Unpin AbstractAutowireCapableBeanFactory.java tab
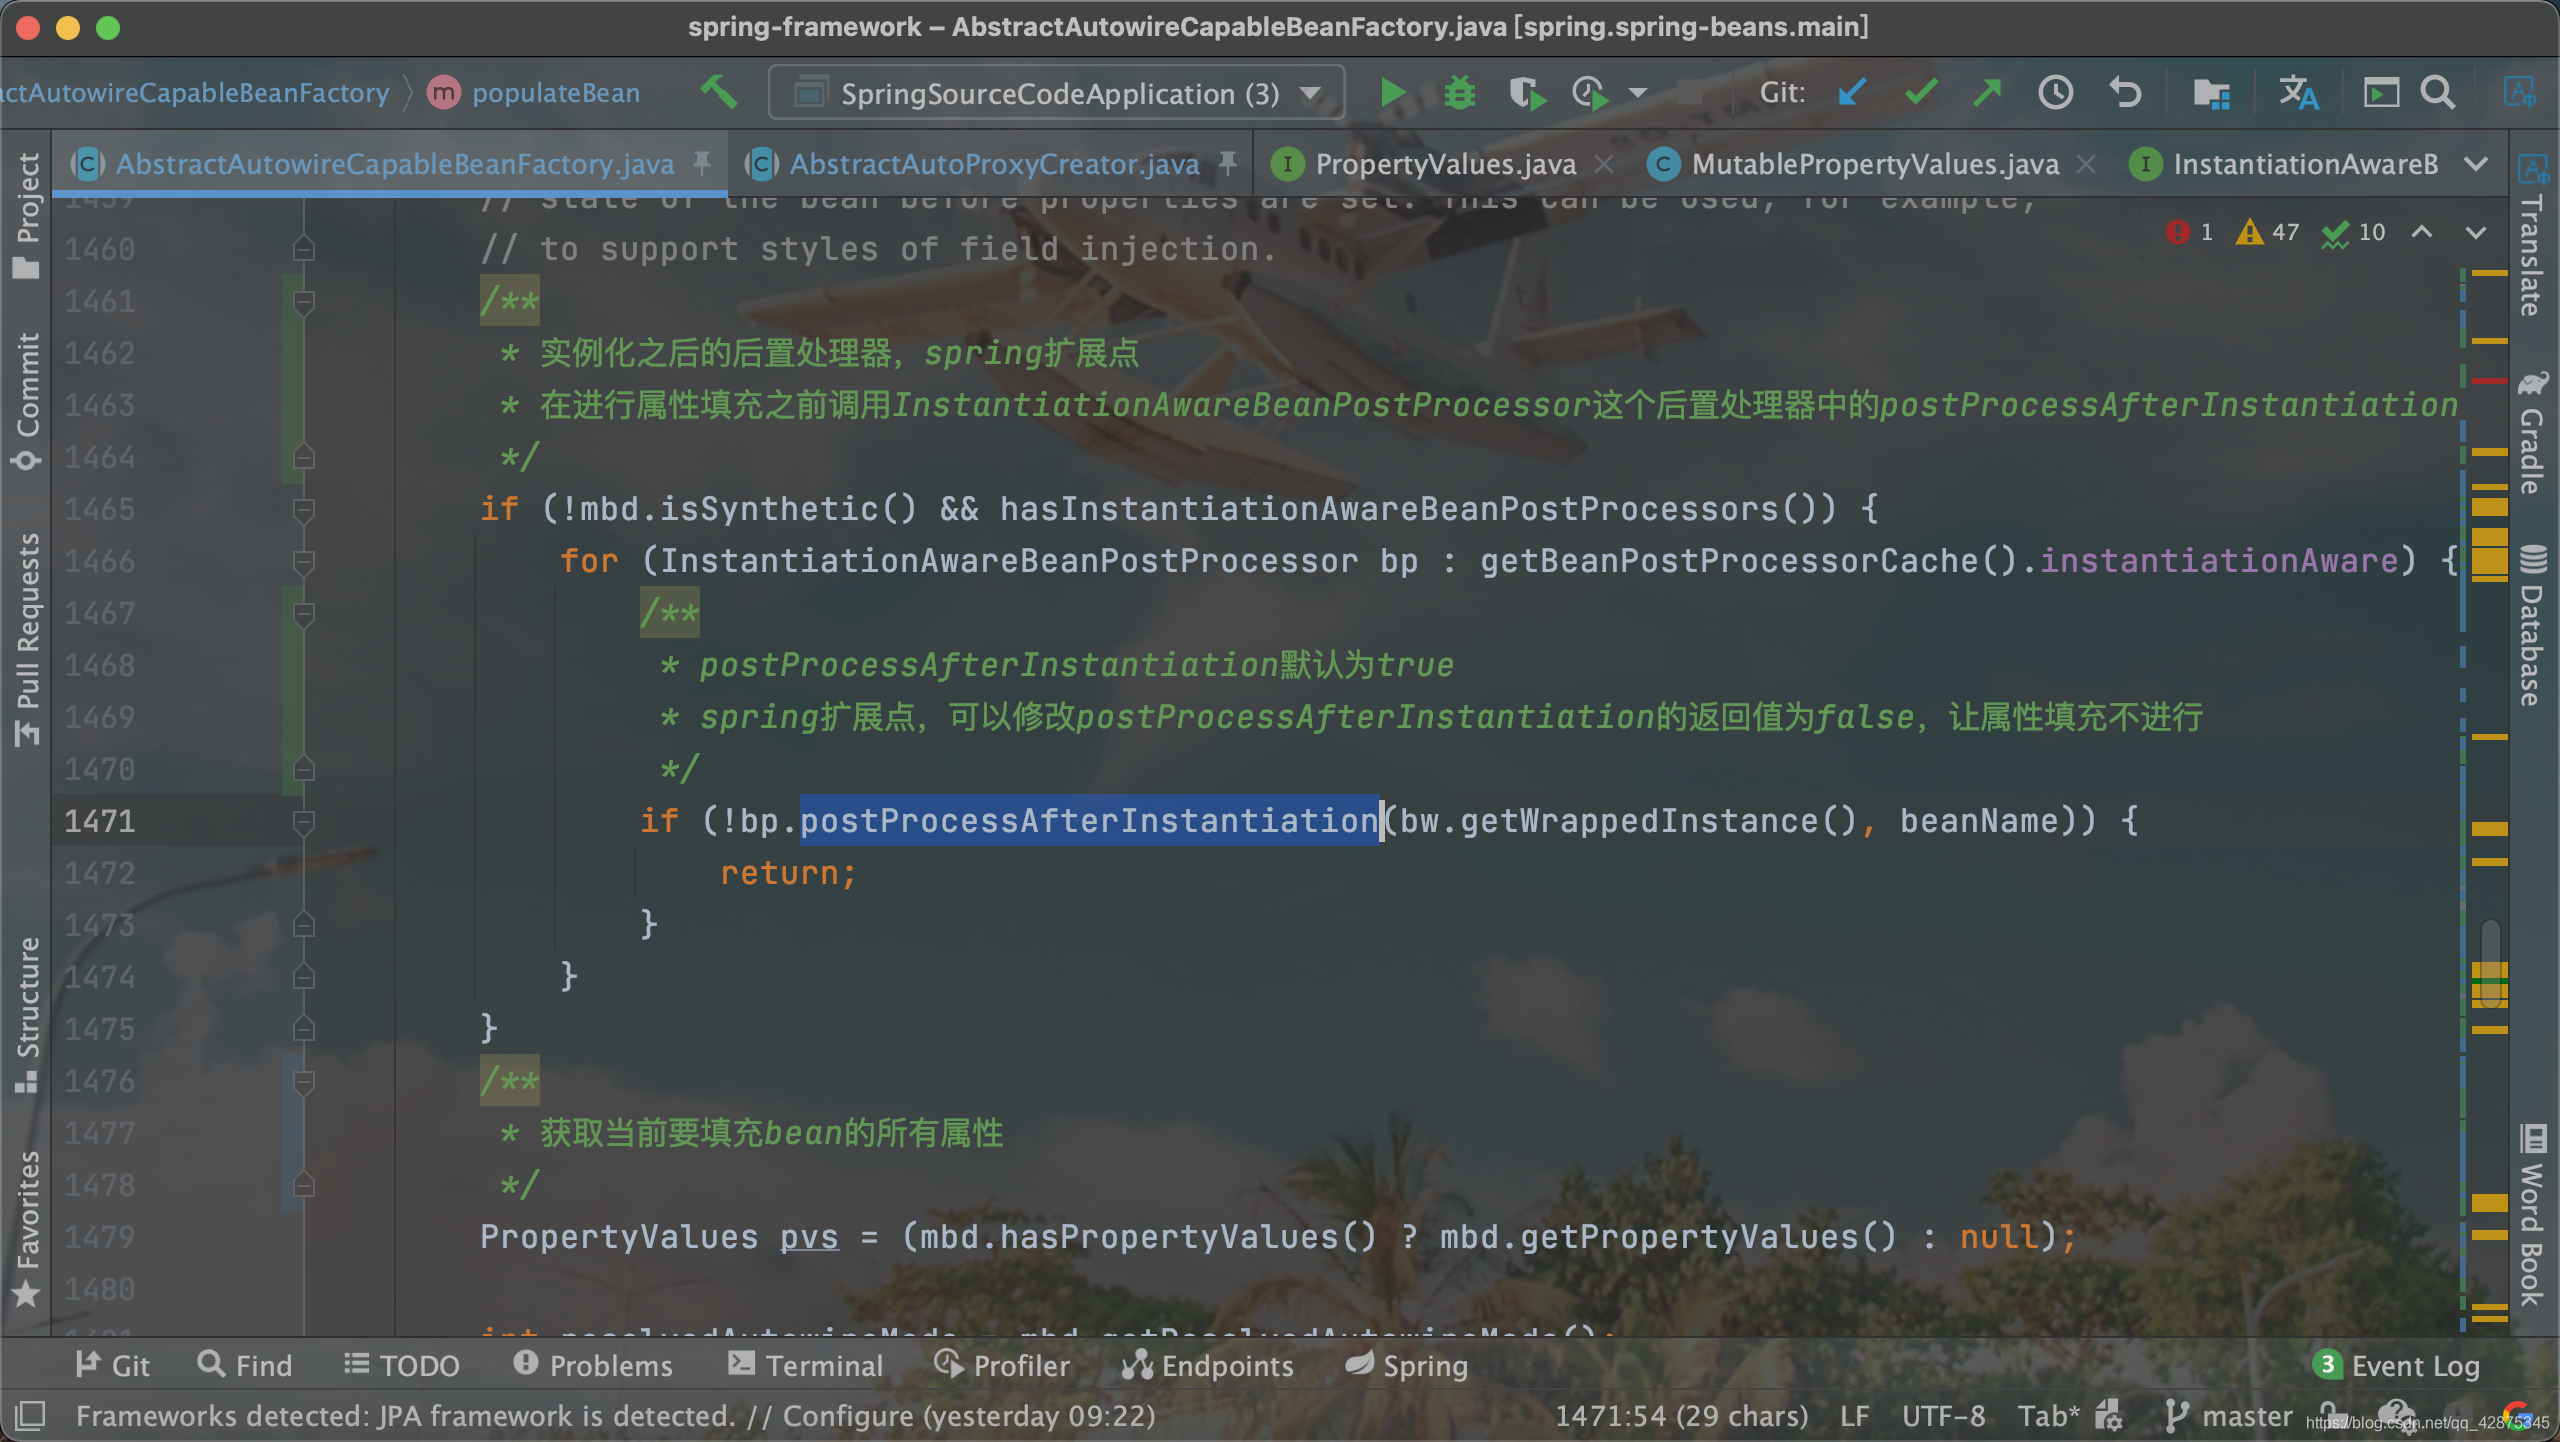The width and height of the screenshot is (2560, 1442). (x=702, y=162)
